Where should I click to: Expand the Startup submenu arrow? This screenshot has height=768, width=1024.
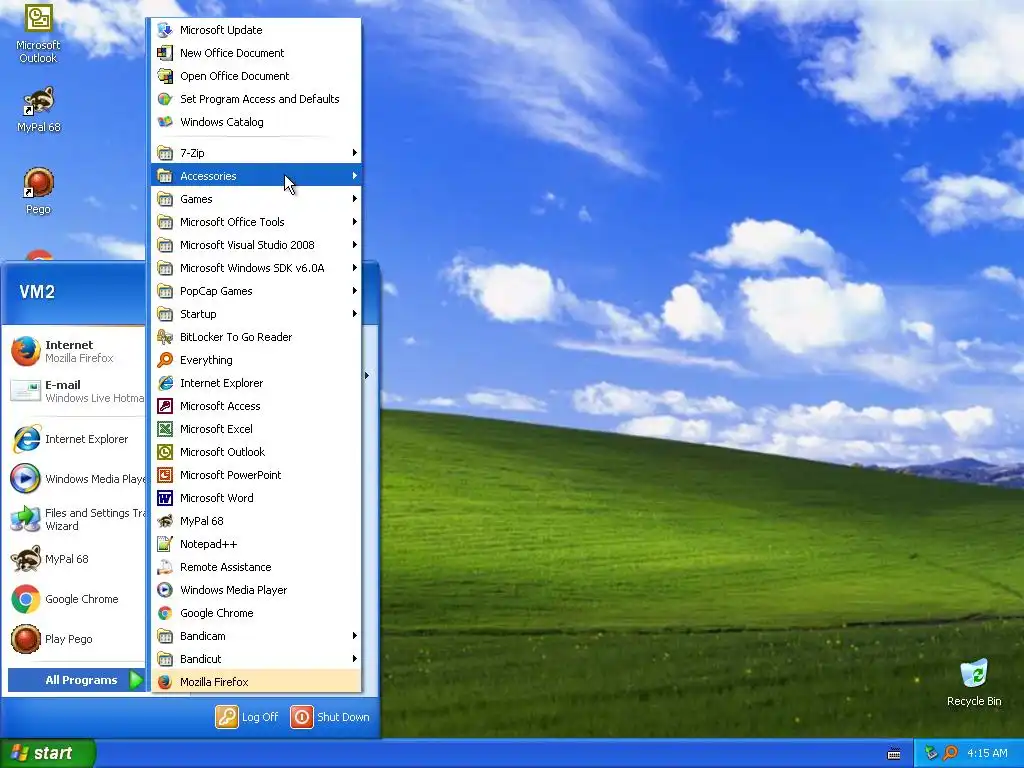click(x=355, y=314)
